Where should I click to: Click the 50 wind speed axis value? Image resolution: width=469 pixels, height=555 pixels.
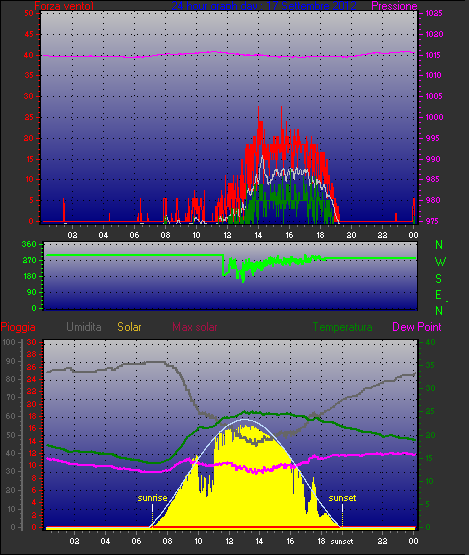29,13
